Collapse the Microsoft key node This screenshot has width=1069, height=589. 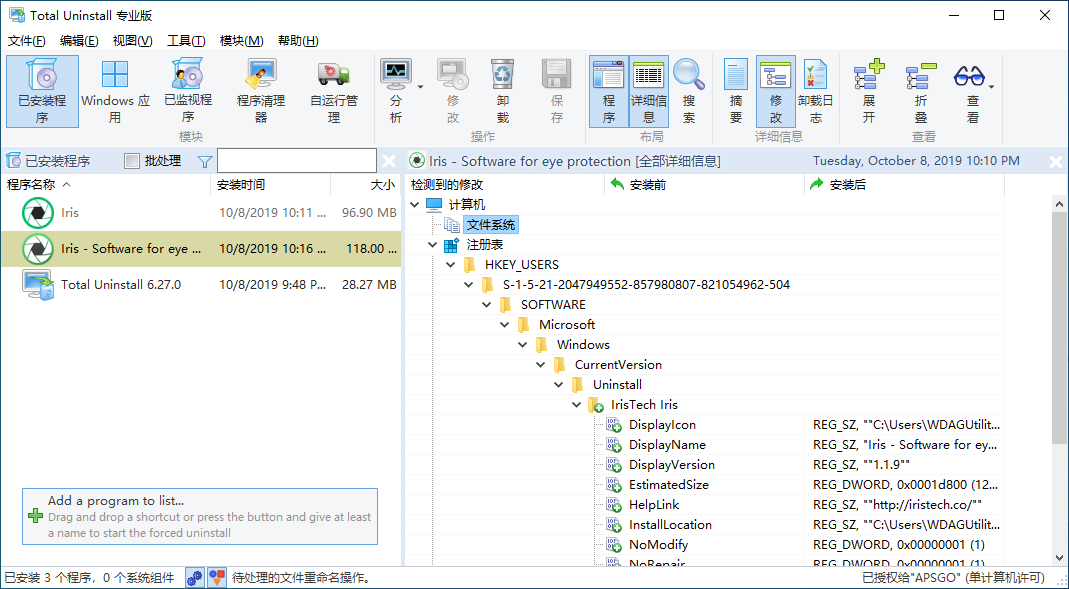point(505,324)
